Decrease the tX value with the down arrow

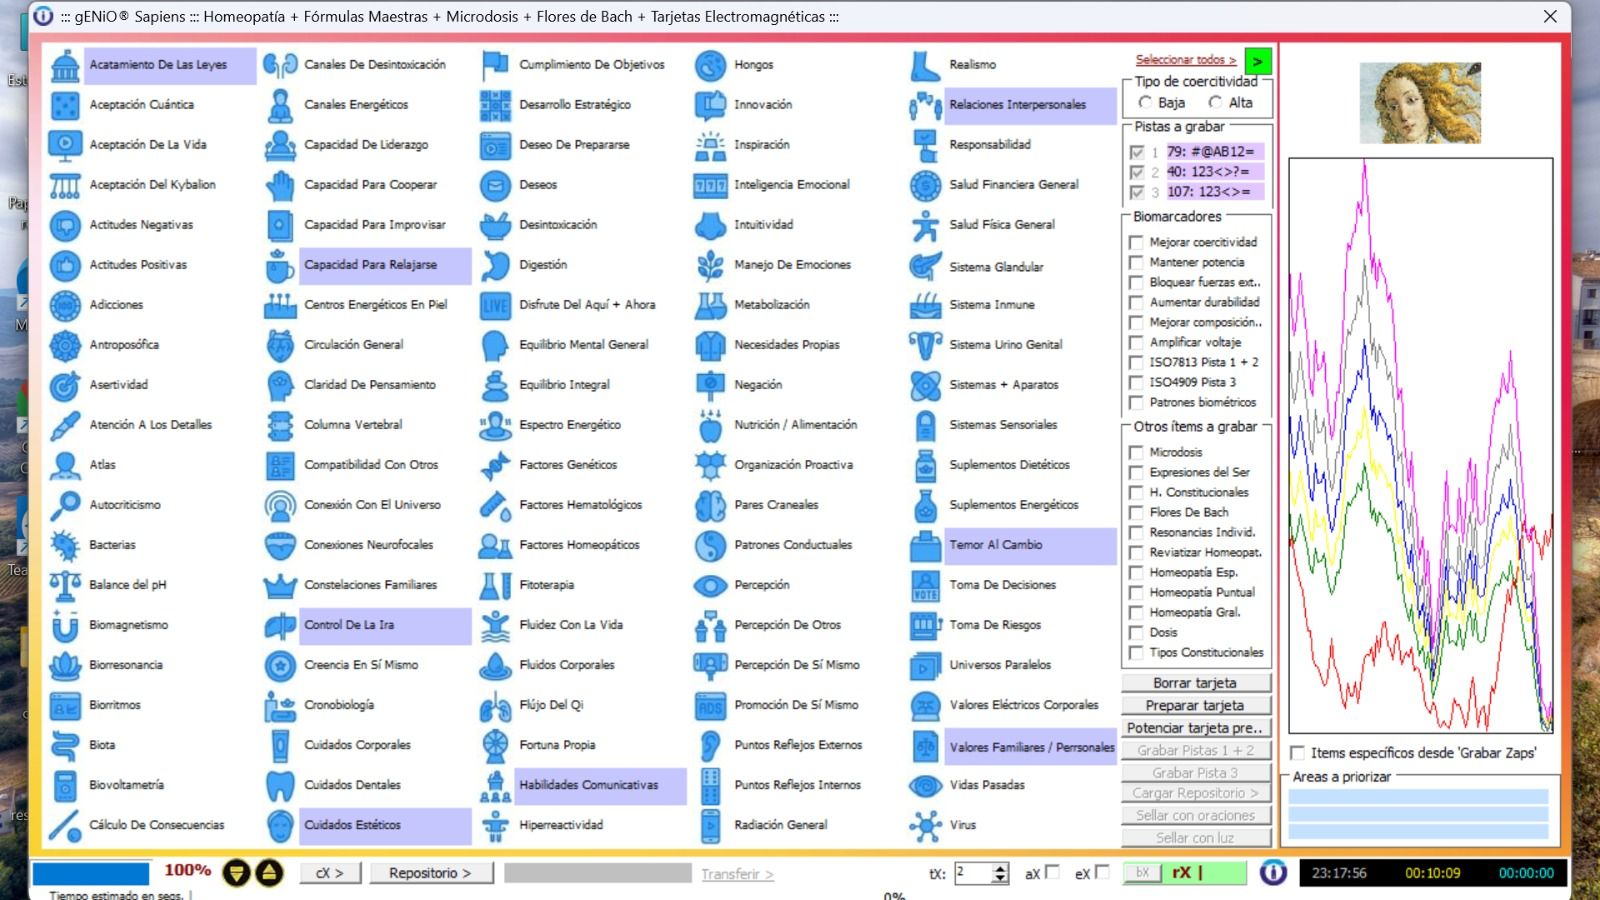tap(1001, 879)
